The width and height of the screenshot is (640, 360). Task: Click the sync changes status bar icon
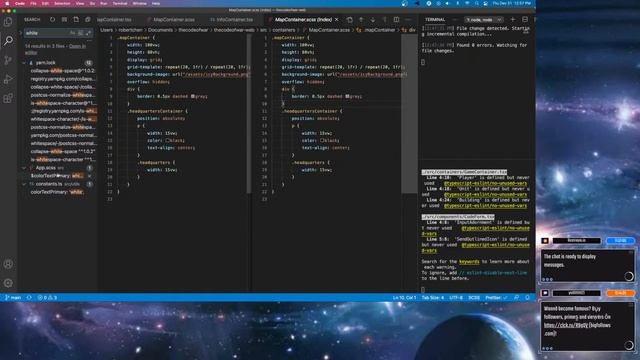29,298
